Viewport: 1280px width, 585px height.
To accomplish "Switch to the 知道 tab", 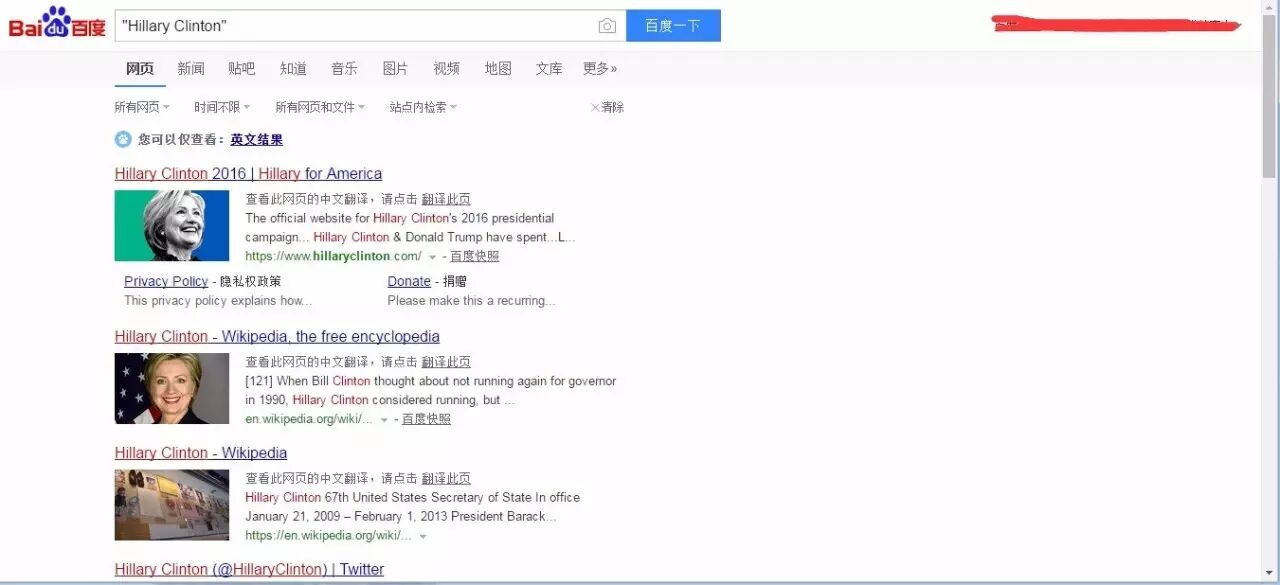I will (x=293, y=69).
